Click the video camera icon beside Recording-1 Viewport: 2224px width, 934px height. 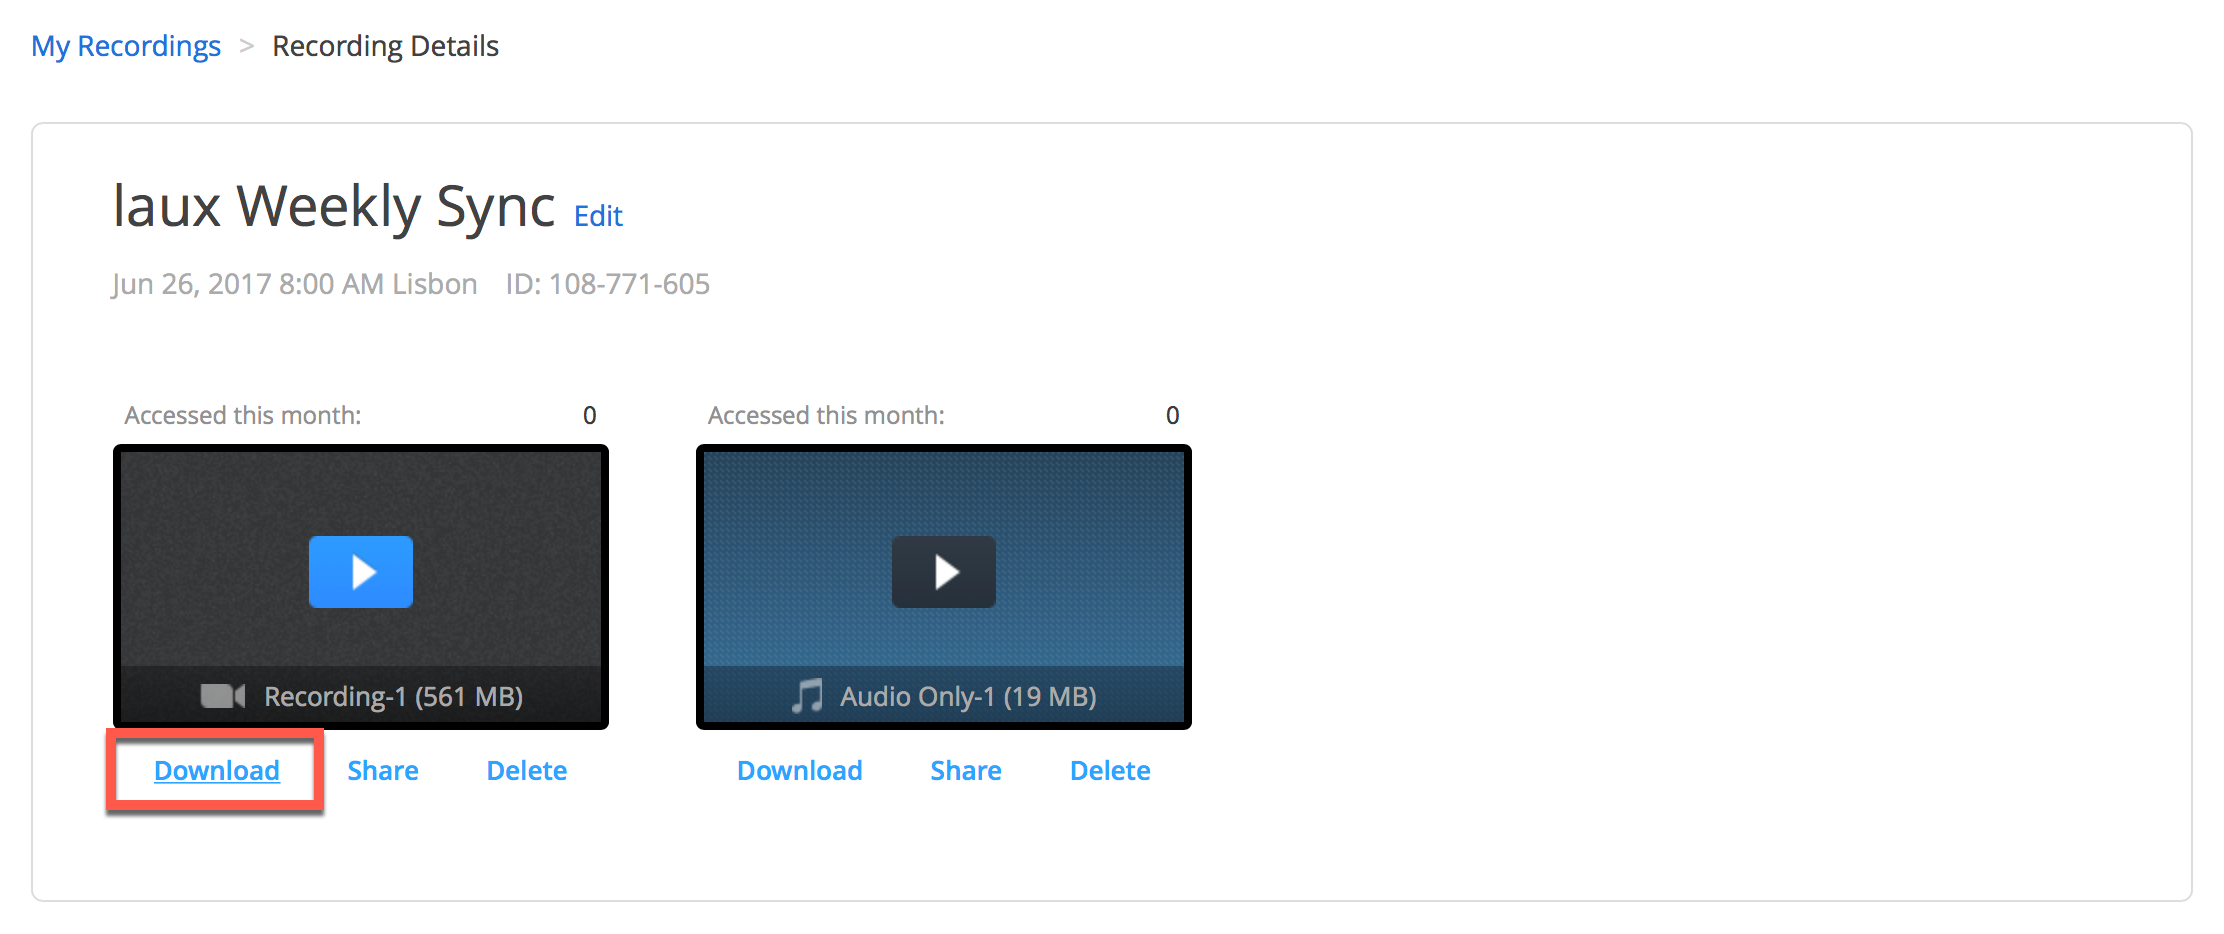[x=222, y=696]
